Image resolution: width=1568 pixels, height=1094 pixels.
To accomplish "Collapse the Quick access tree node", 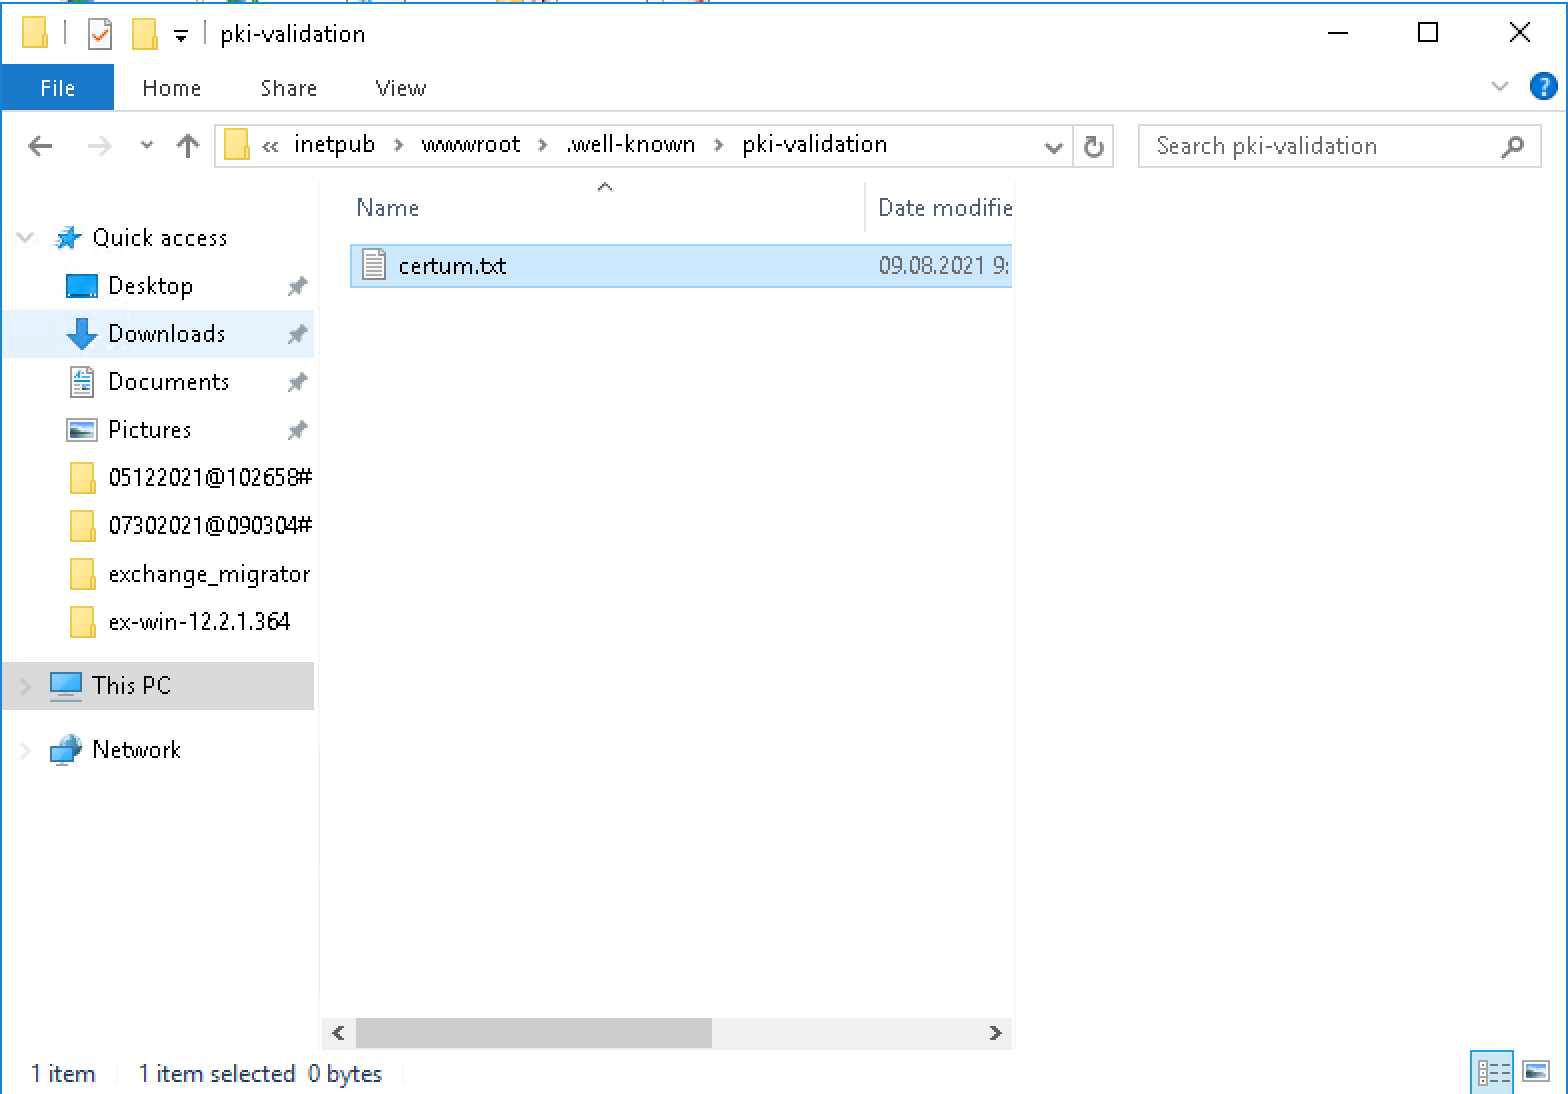I will tap(26, 238).
